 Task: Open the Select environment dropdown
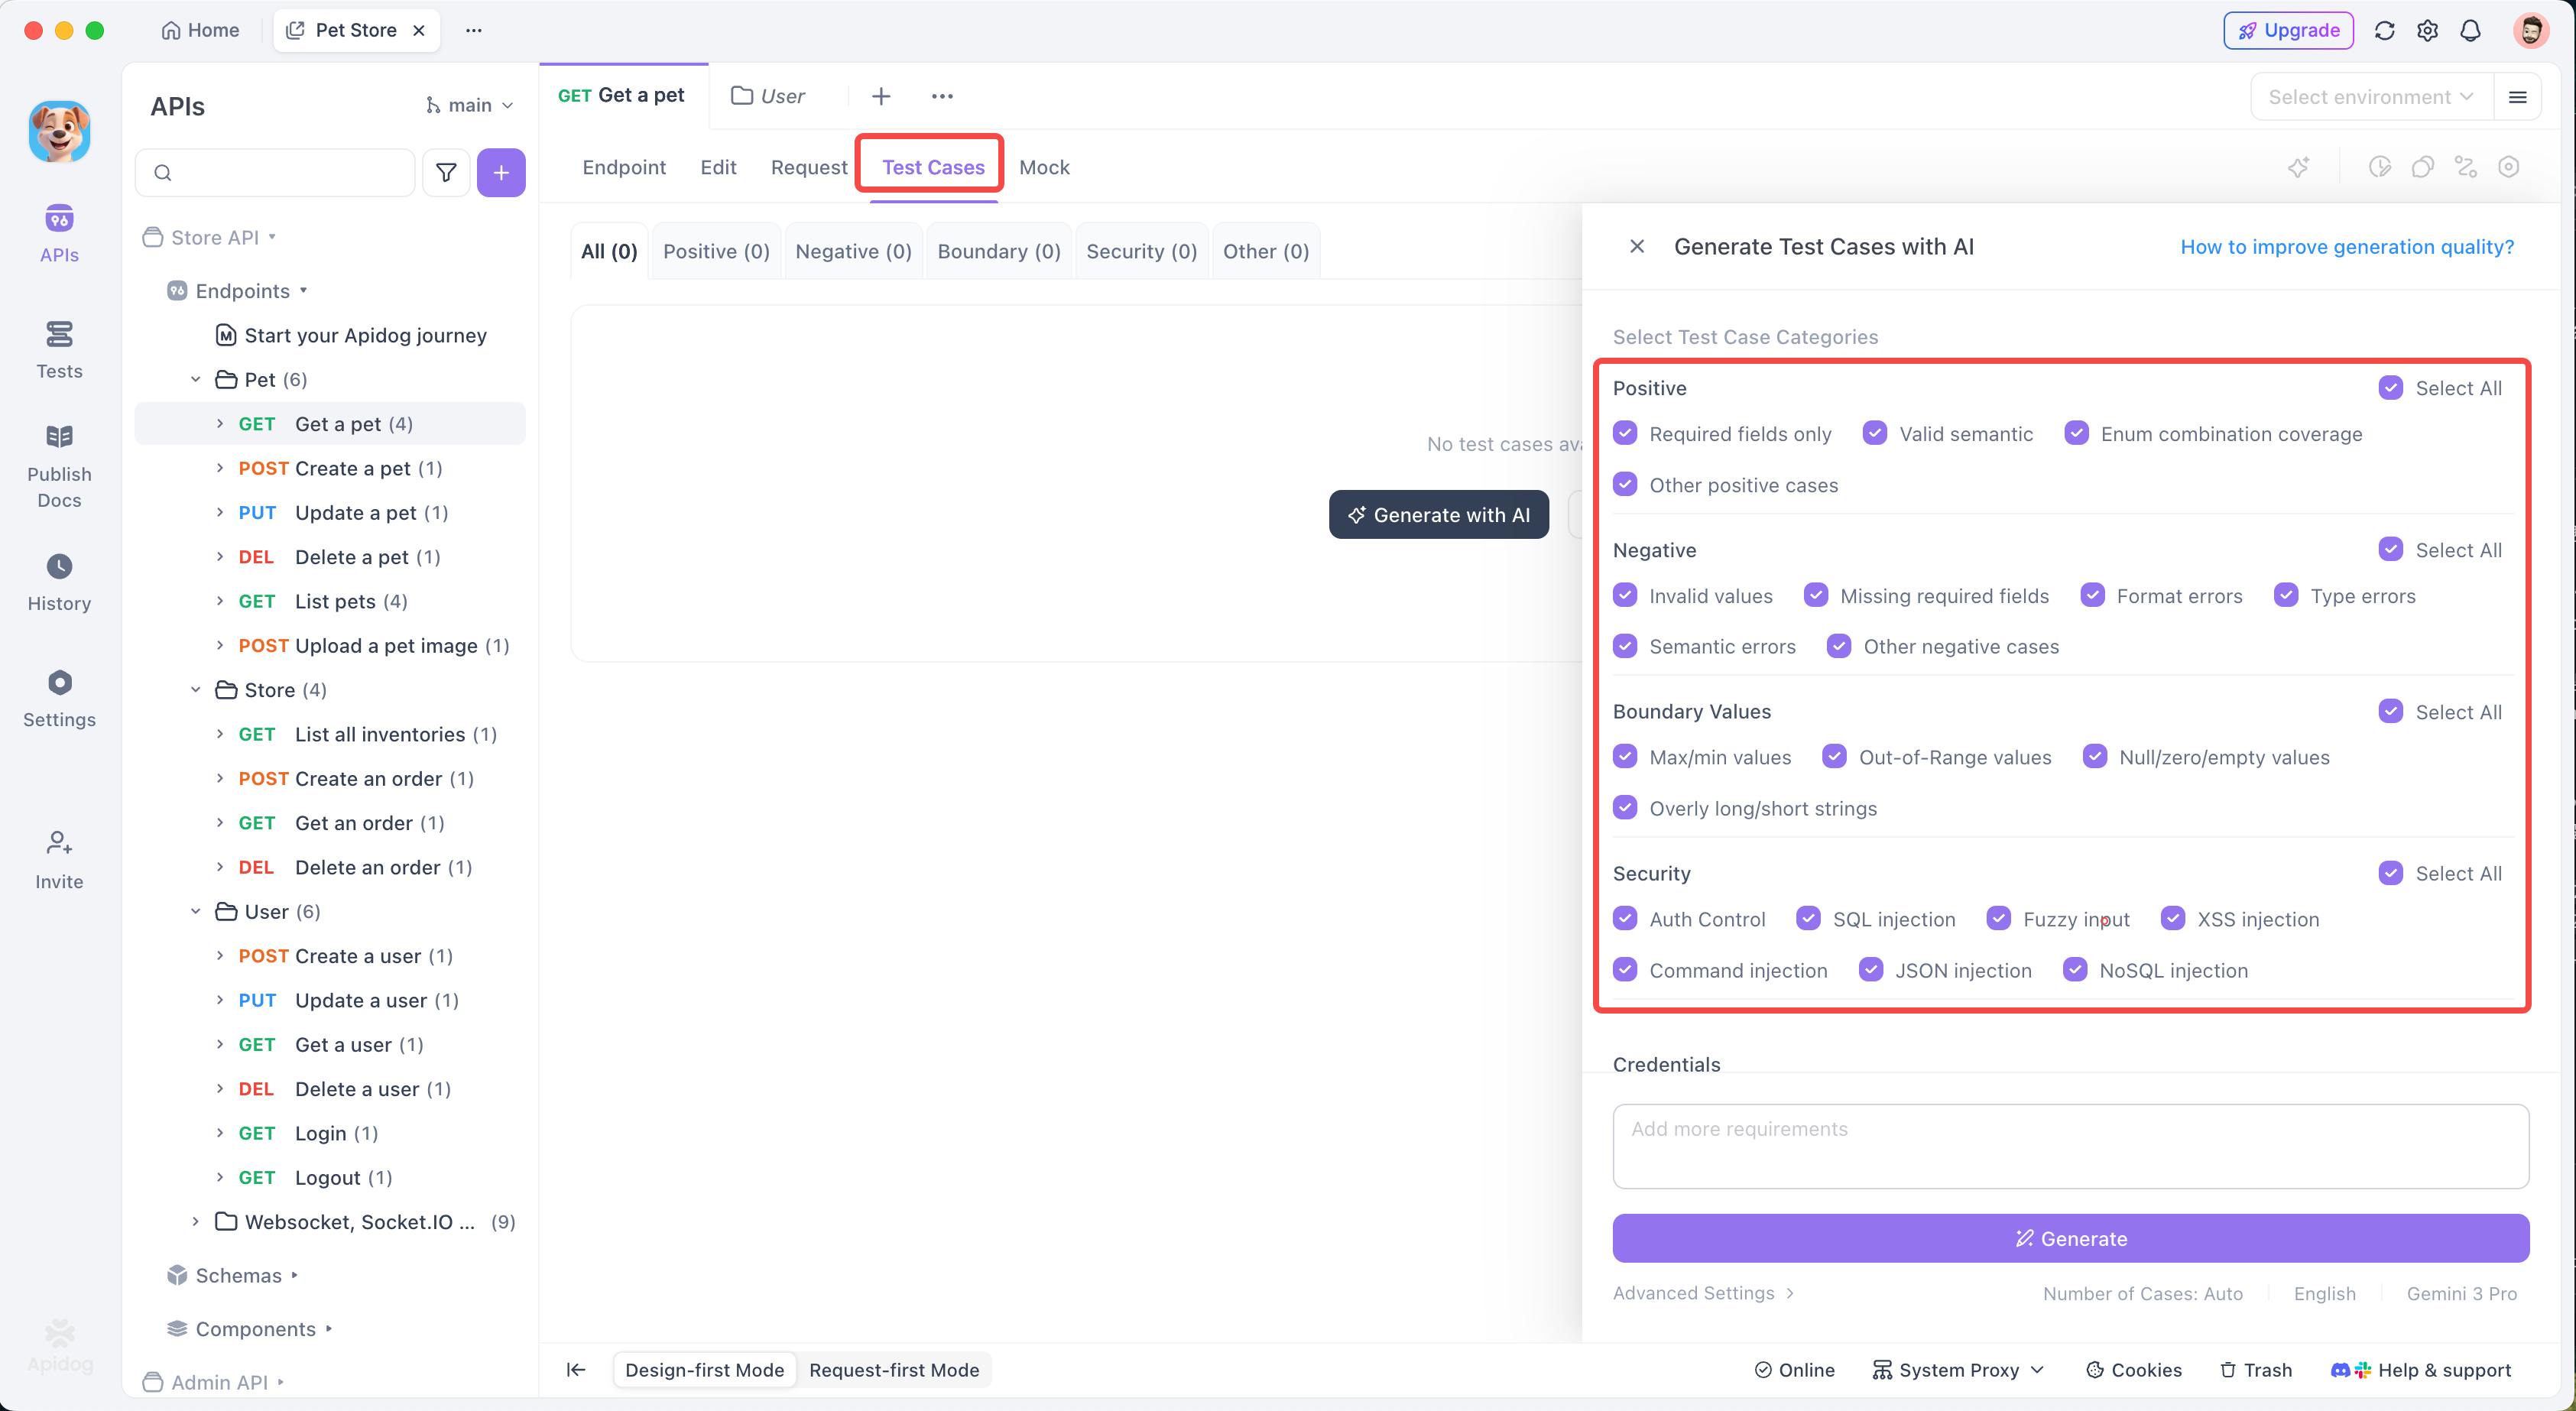tap(2370, 97)
